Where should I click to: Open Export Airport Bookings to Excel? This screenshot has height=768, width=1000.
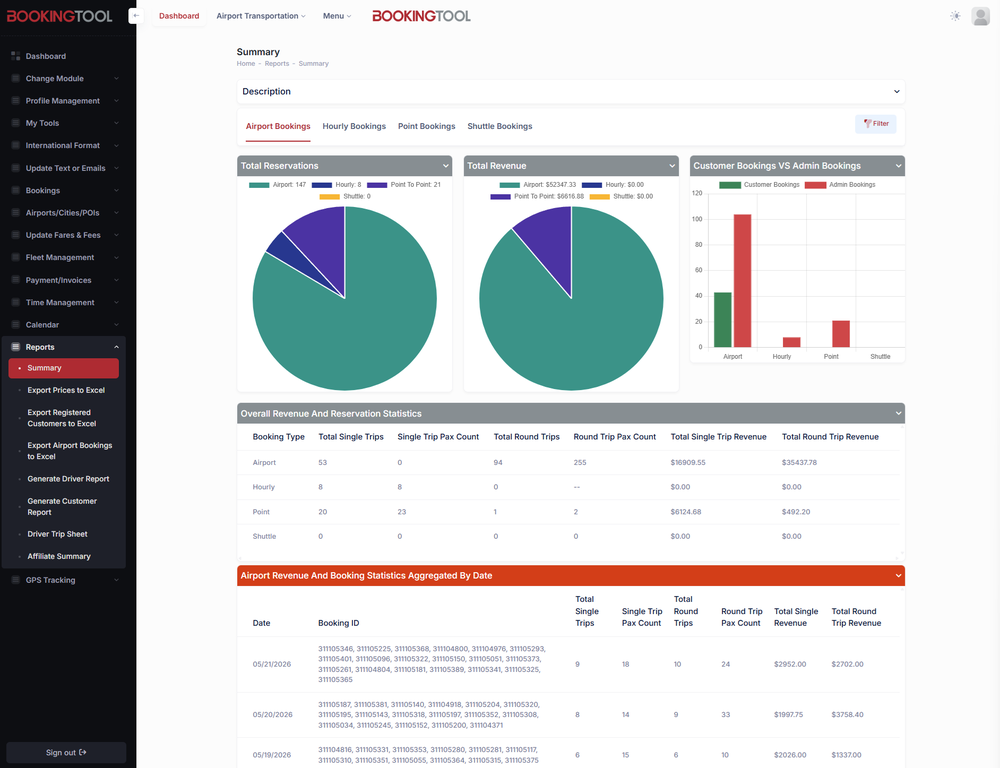70,451
